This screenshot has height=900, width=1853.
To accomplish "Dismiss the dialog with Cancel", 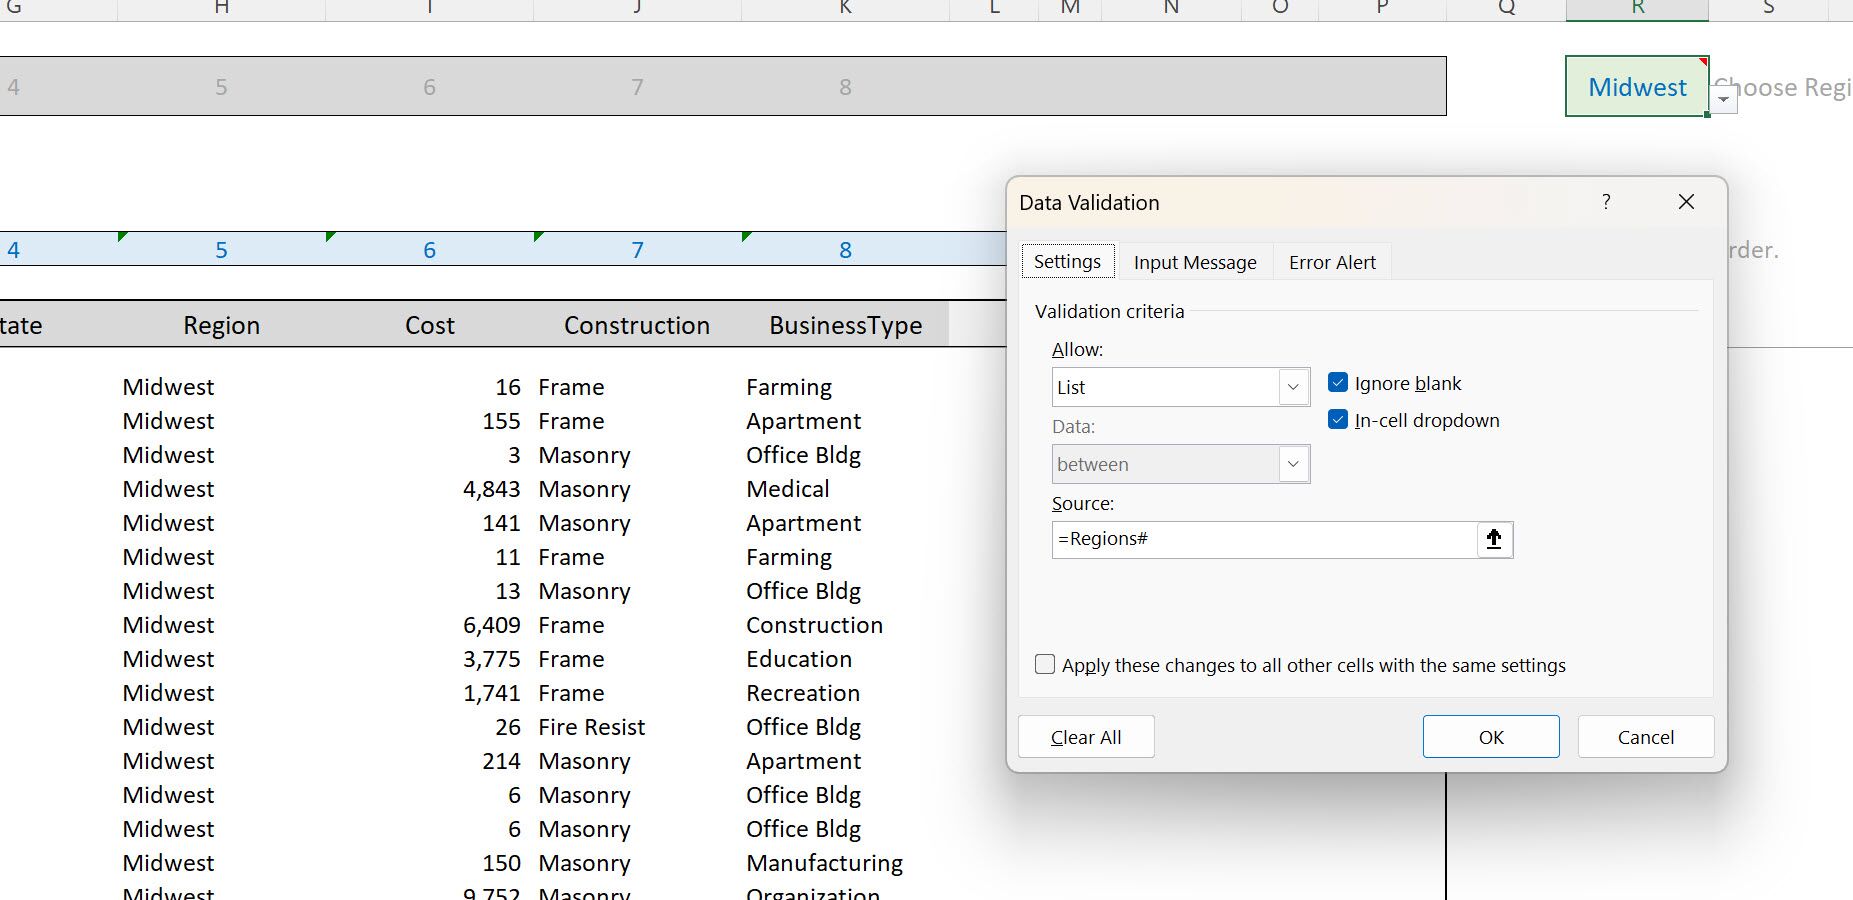I will tap(1645, 736).
